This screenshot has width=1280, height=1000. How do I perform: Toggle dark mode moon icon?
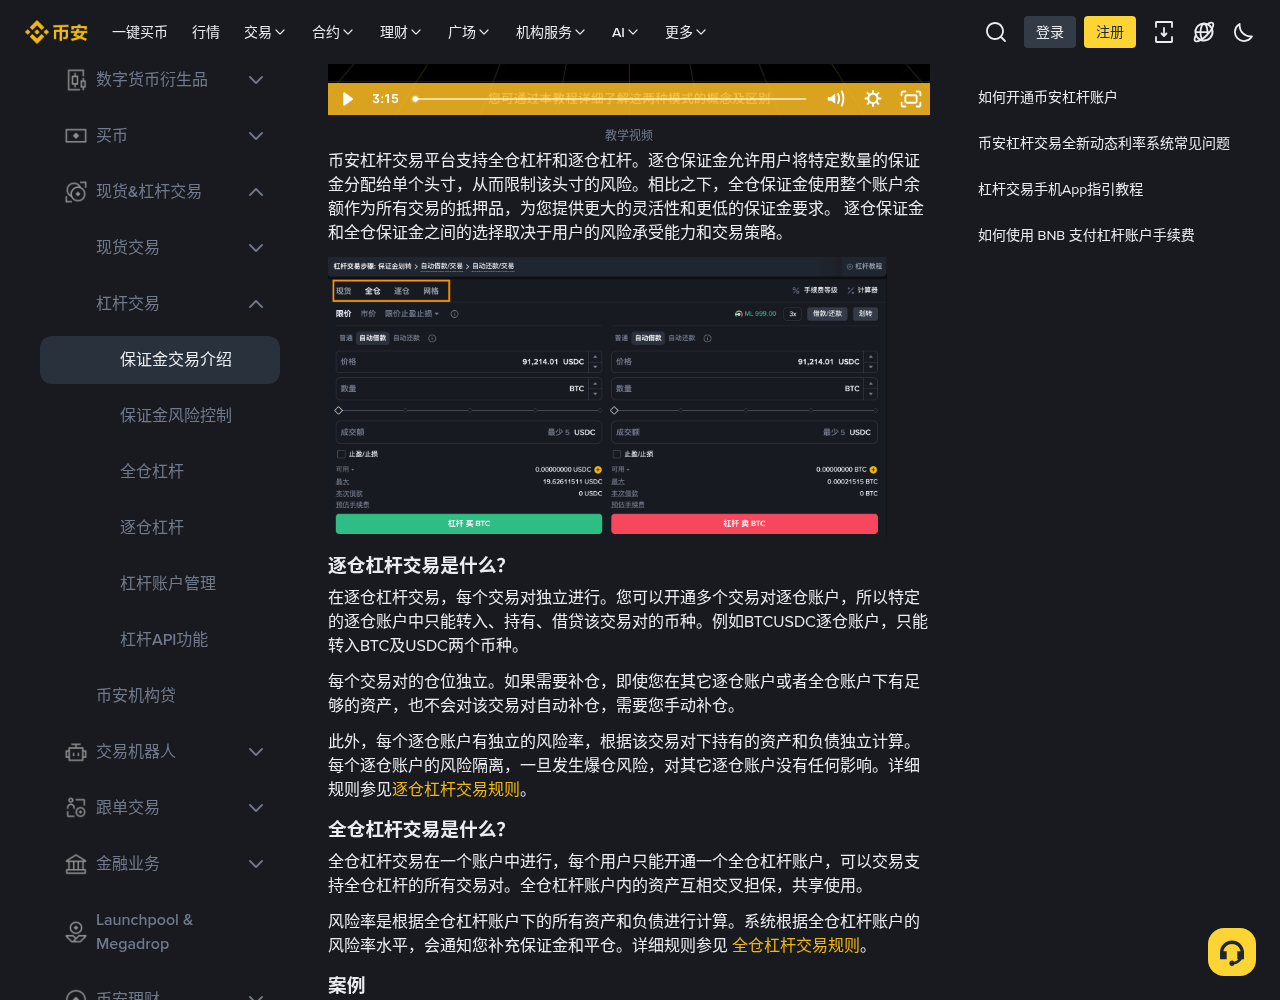(x=1244, y=32)
